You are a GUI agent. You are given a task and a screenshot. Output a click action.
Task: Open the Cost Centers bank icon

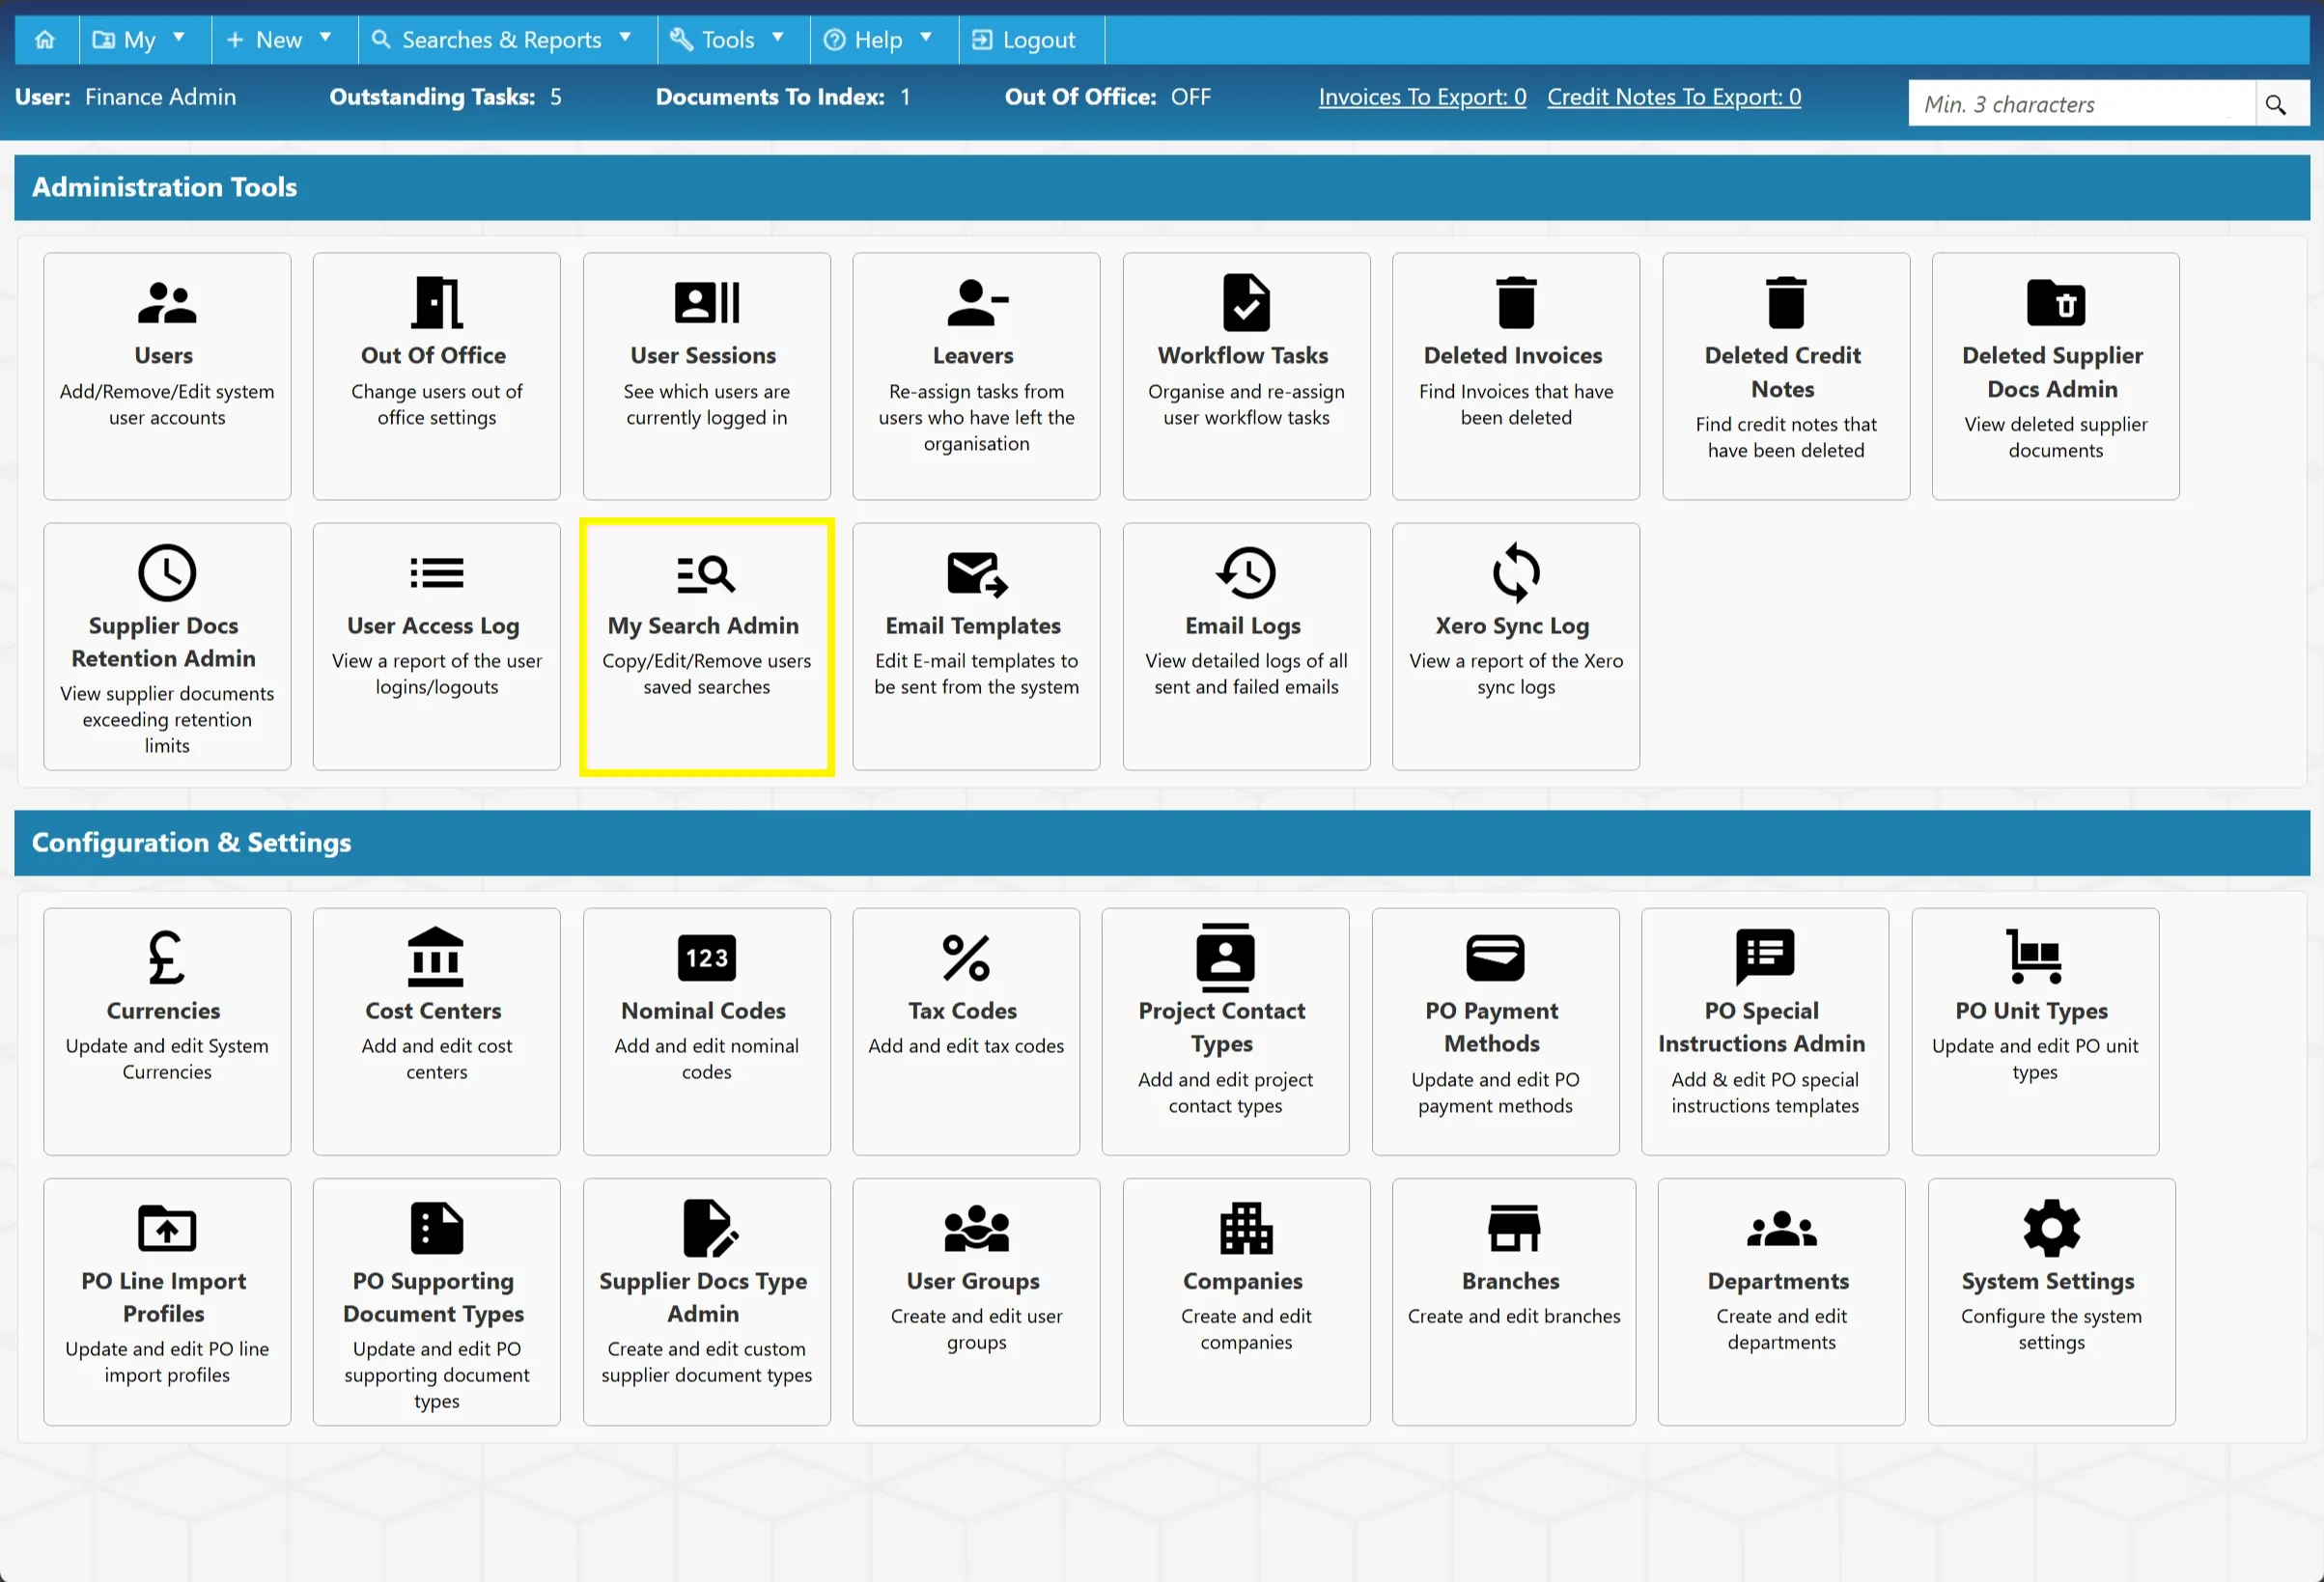point(437,958)
